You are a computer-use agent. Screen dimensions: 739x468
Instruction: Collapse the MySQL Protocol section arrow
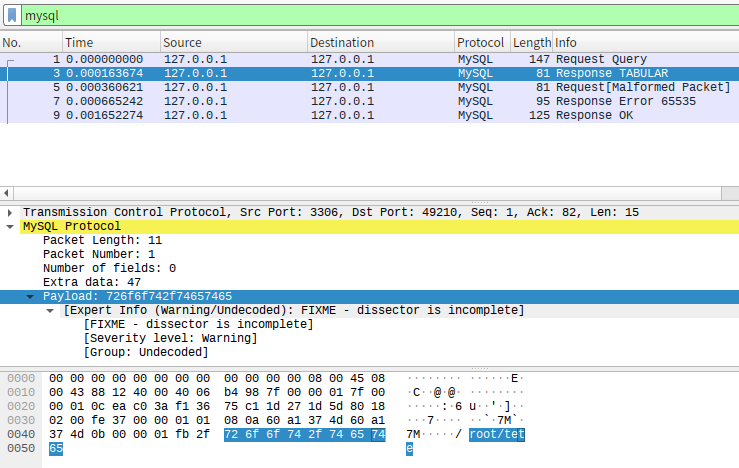[10, 227]
